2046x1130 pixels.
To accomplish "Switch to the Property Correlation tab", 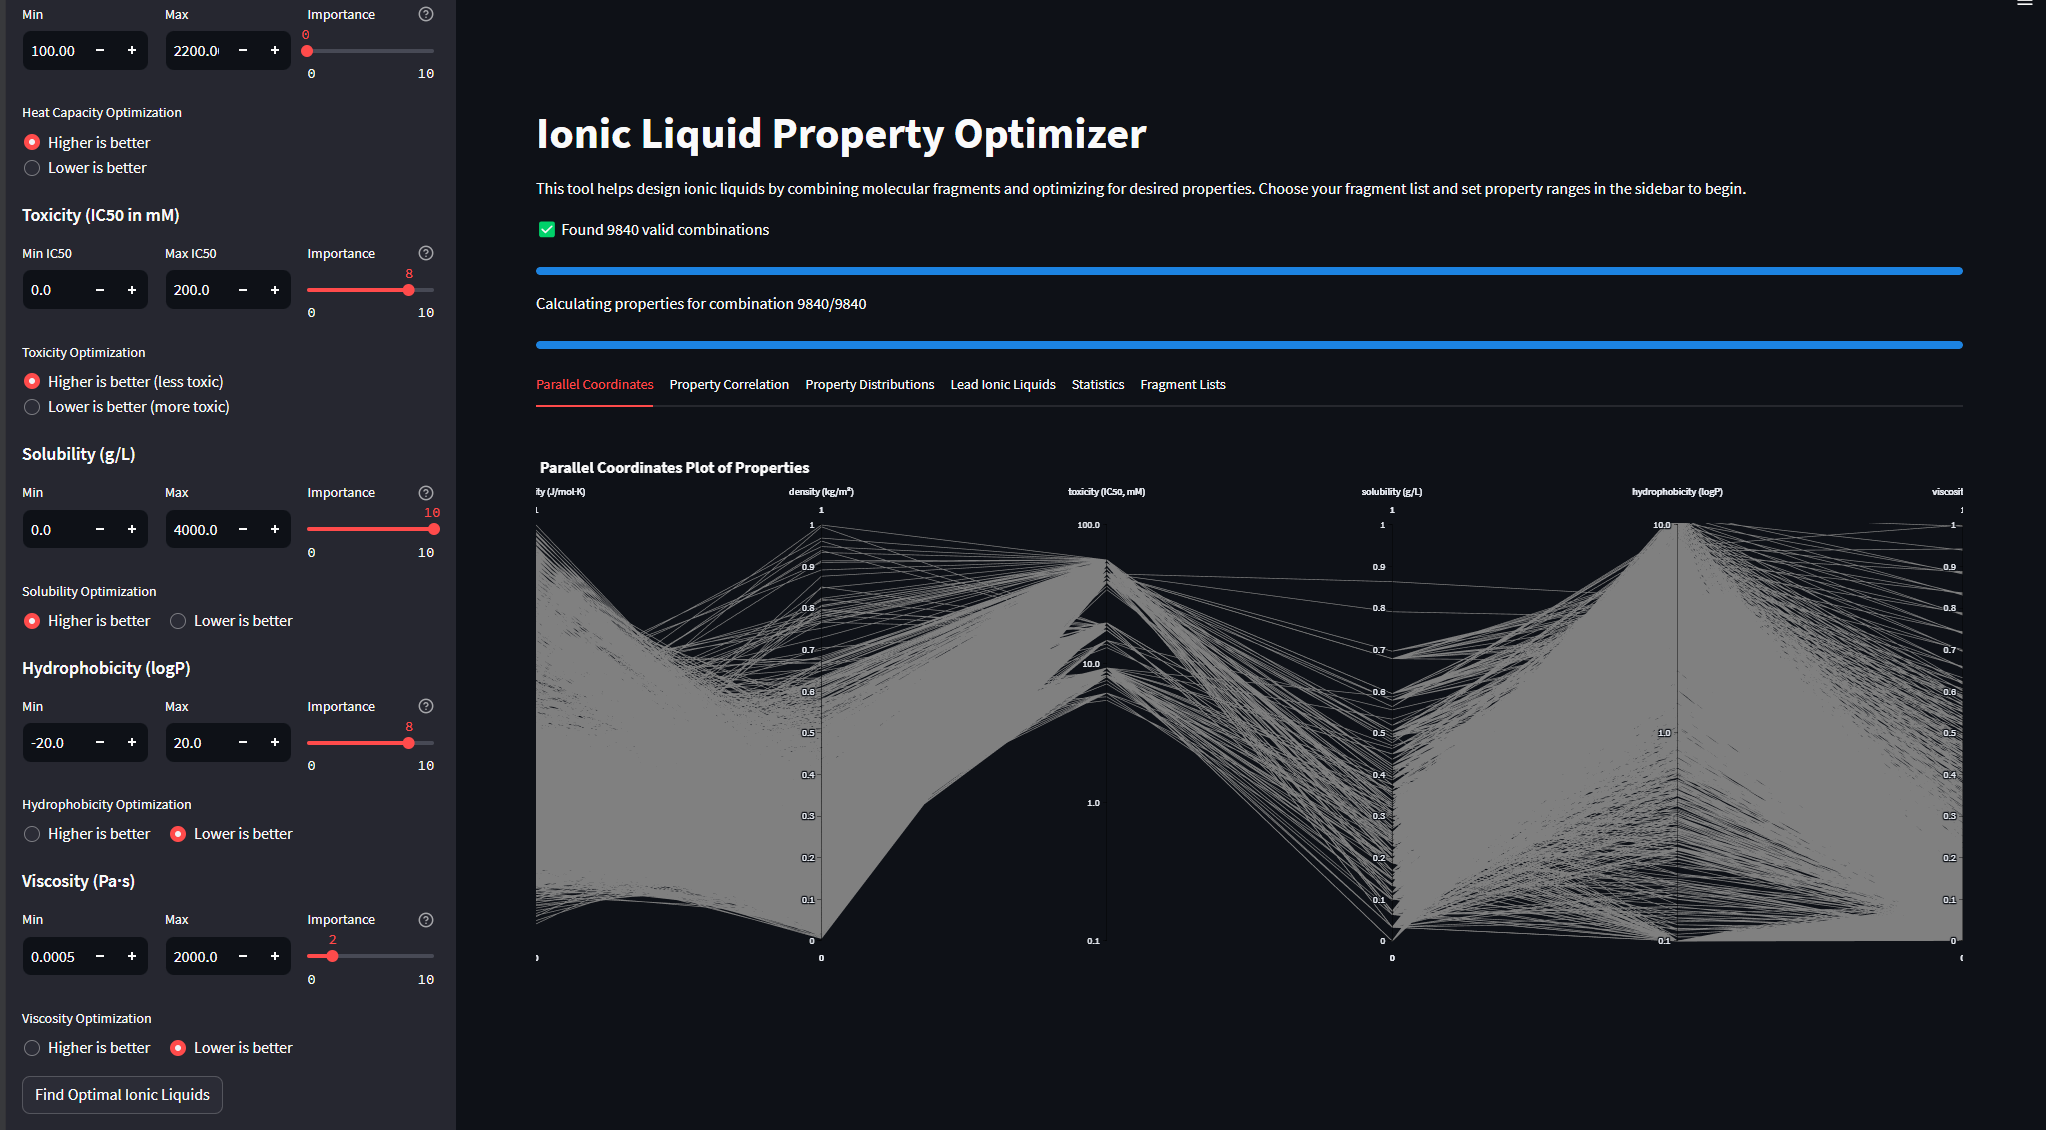I will (x=728, y=384).
